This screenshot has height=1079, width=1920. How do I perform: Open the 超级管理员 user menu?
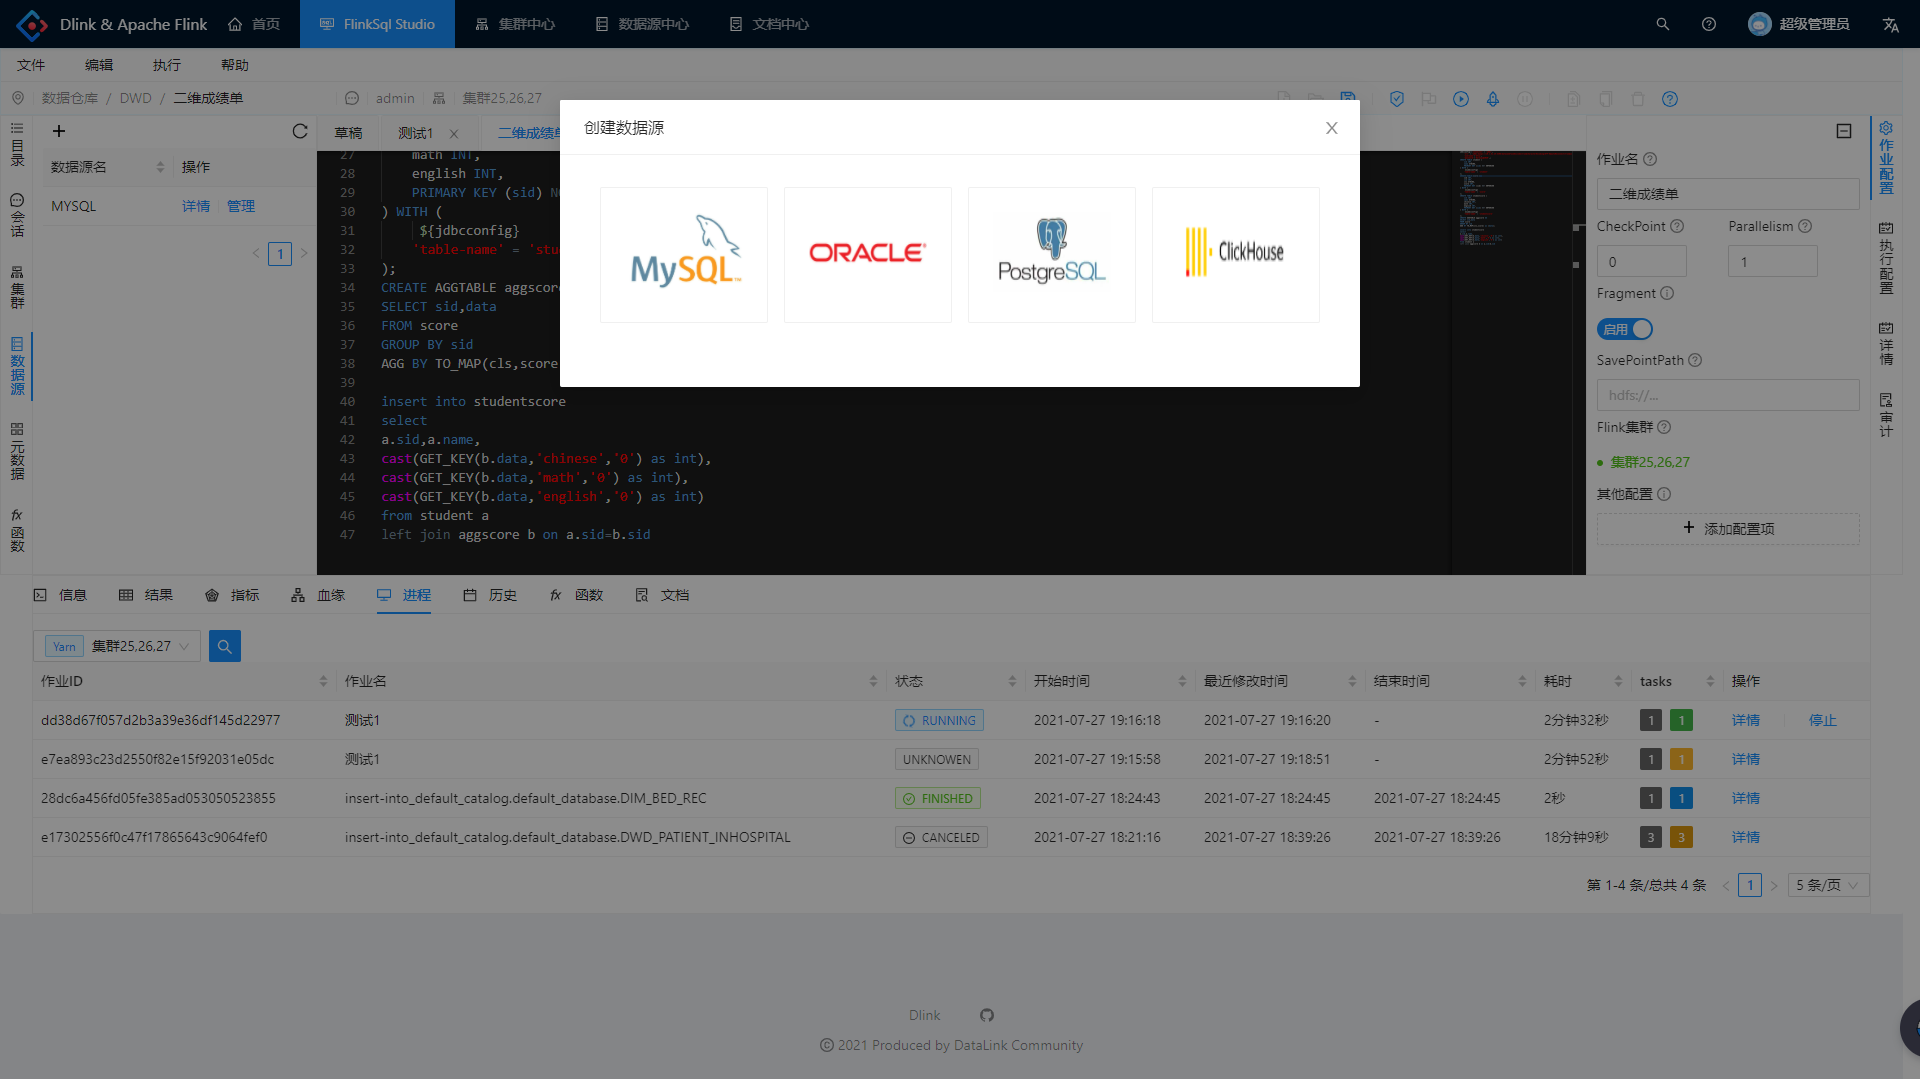[x=1799, y=24]
